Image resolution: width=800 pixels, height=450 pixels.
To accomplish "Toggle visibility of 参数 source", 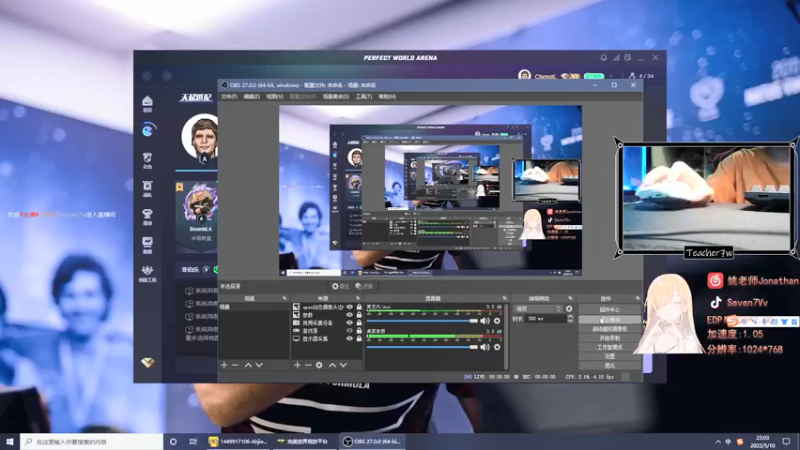I will [x=349, y=315].
